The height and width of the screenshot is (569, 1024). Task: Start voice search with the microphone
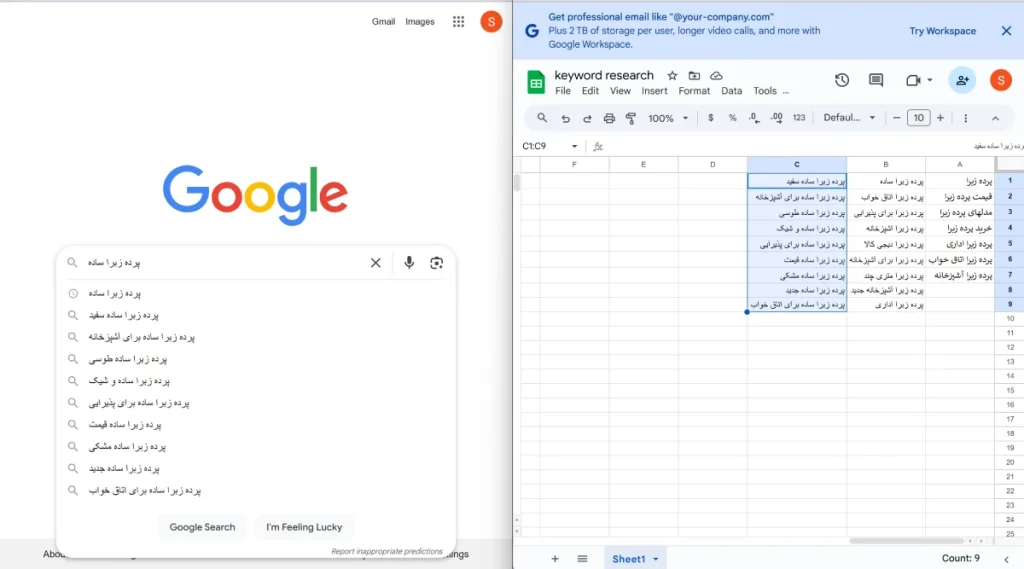click(x=409, y=263)
